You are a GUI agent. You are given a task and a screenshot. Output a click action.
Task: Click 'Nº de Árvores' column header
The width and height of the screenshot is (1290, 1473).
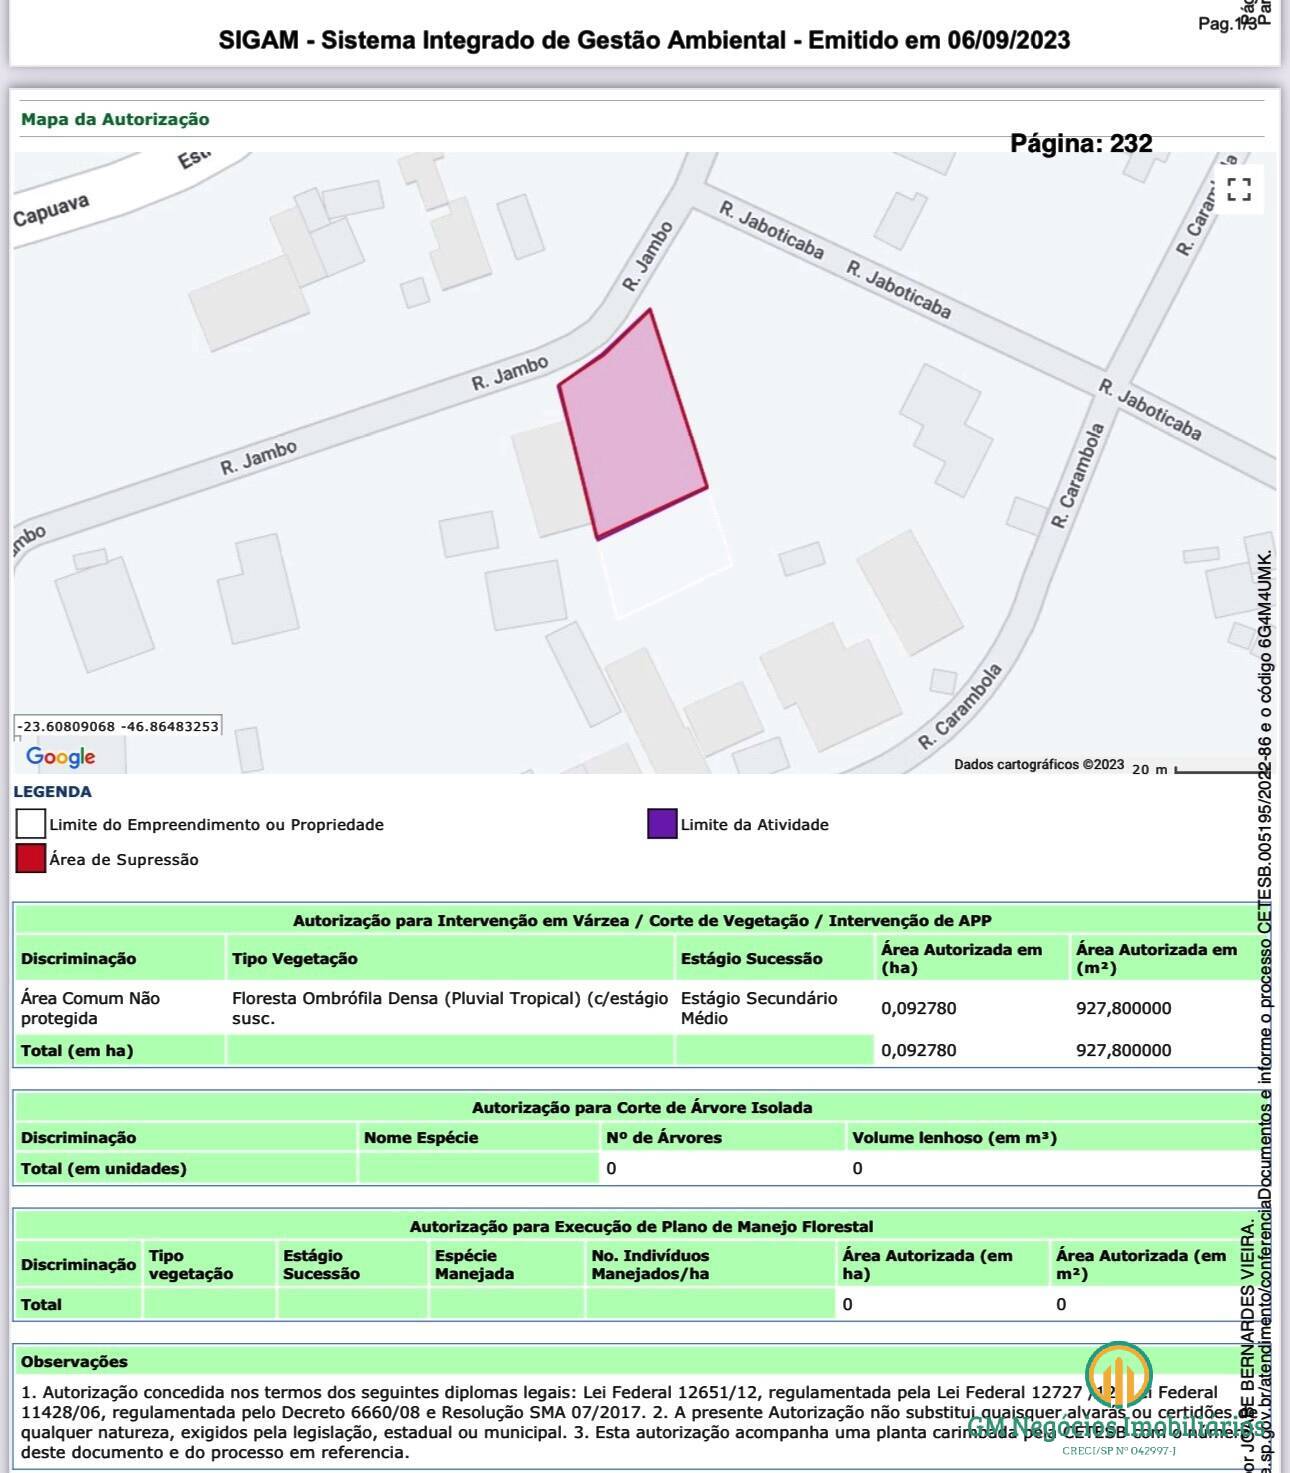663,1137
